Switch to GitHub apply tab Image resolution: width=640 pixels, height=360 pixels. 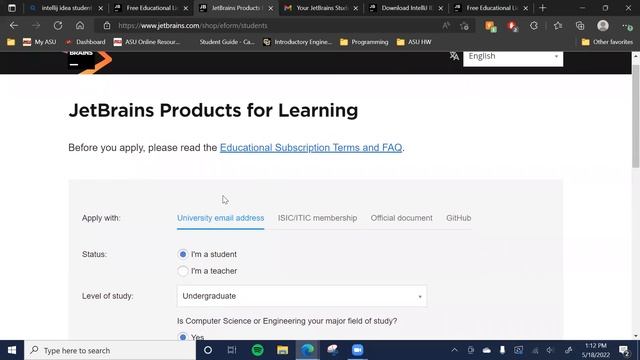(x=458, y=218)
